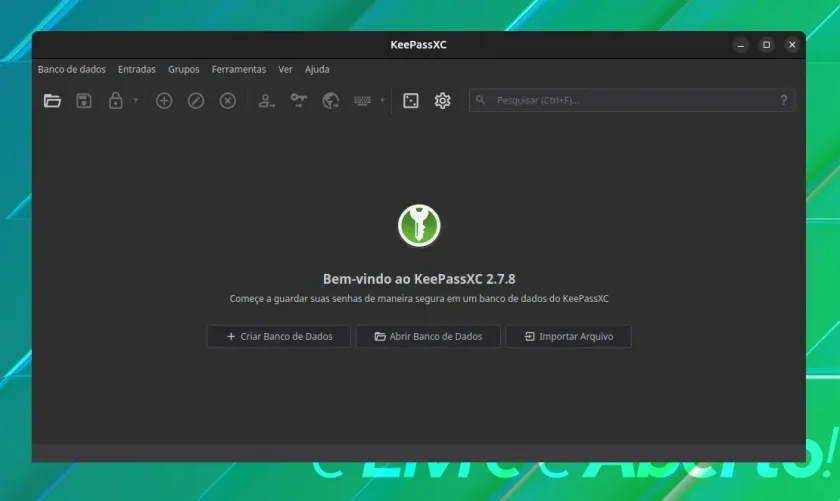Click the Auto-Type keyboard icon
The height and width of the screenshot is (501, 840).
[x=362, y=101]
